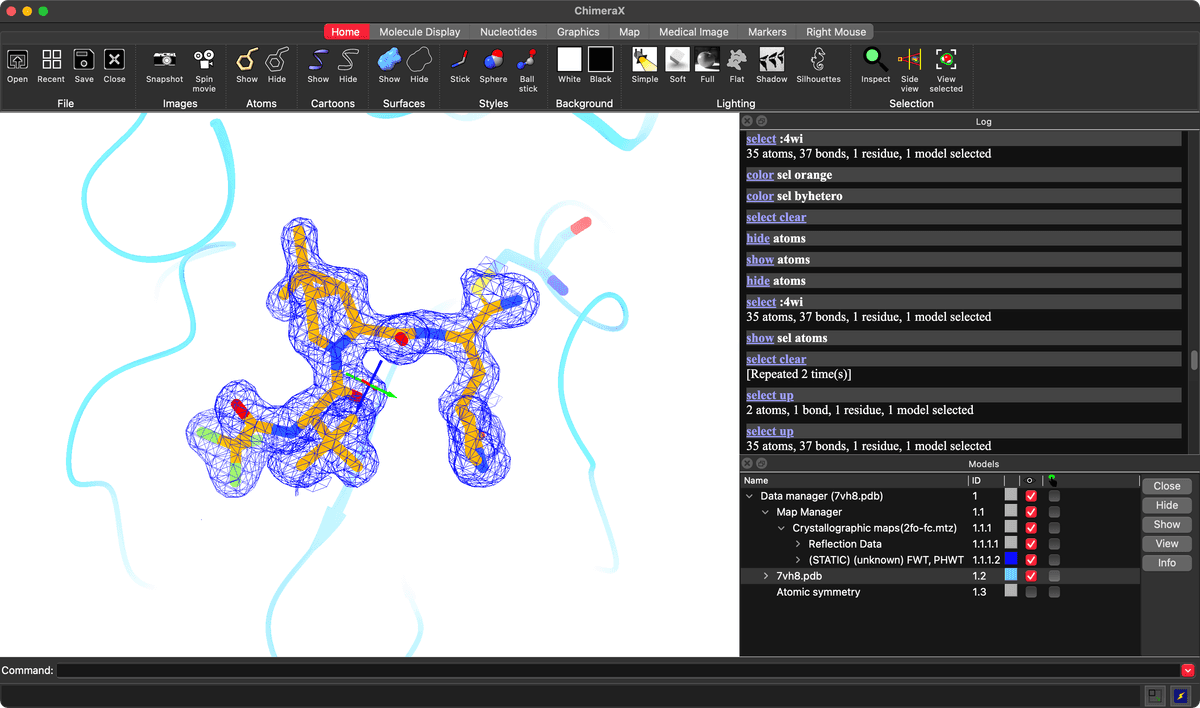The image size is (1200, 708).
Task: Apply Ball stick style
Action: (528, 61)
